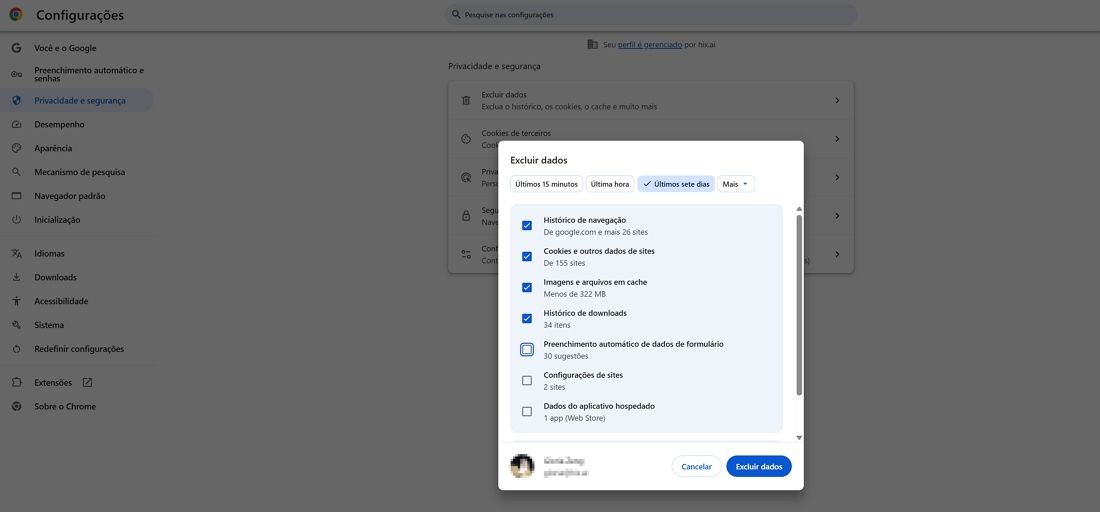This screenshot has height=512, width=1100.
Task: Click the Desempenho speedometer icon
Action: (x=16, y=125)
